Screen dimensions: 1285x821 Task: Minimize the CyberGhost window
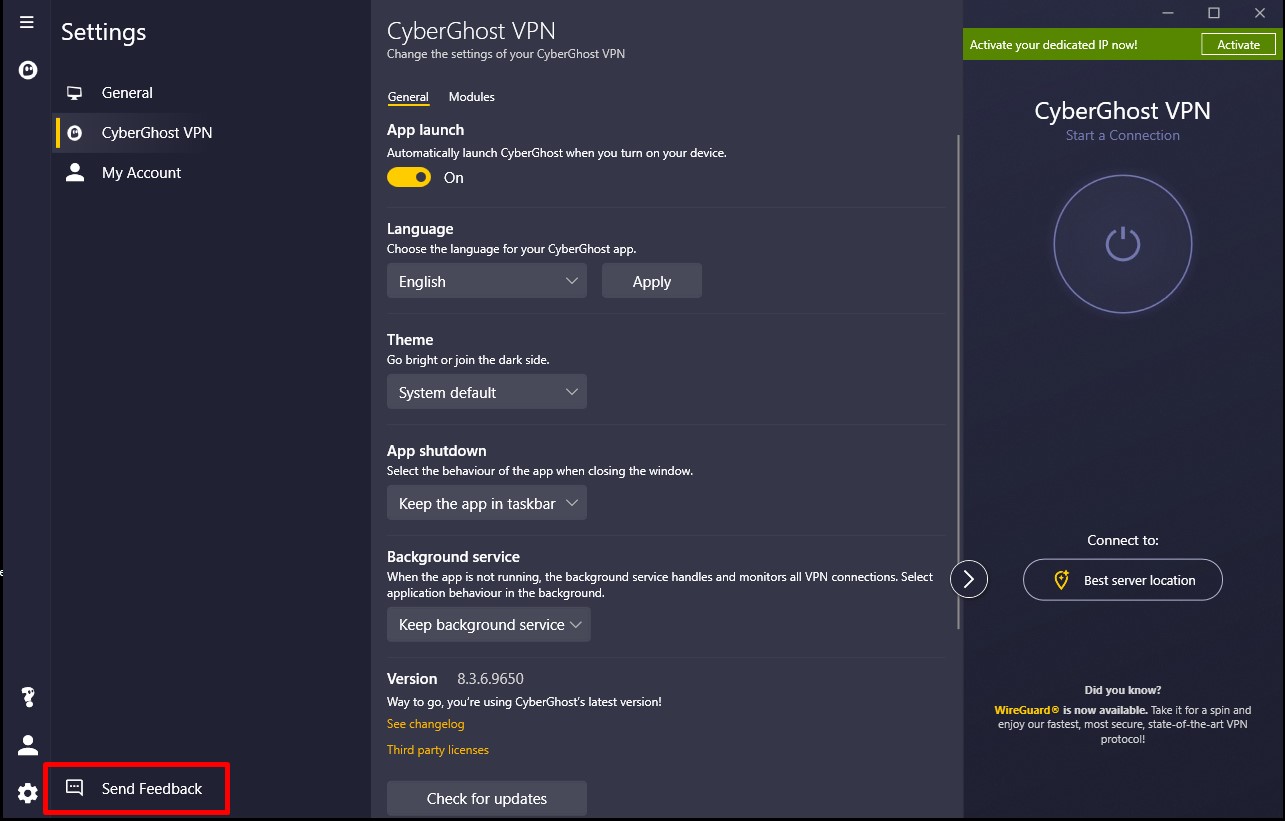pyautogui.click(x=1168, y=13)
